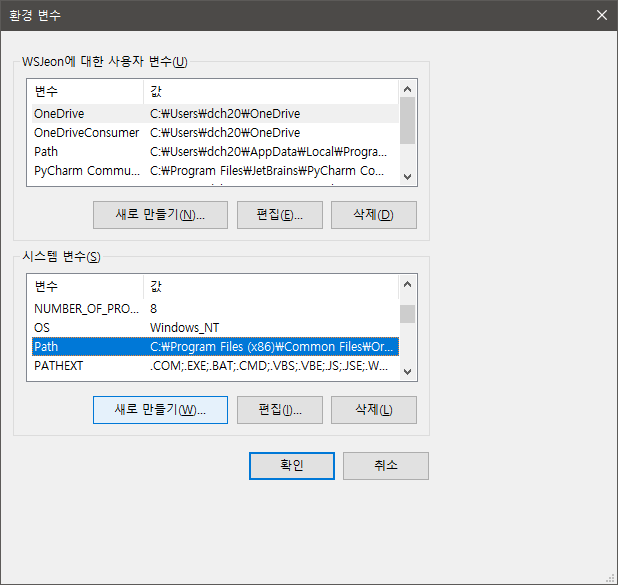
Task: Click value C:₩Program Files₩JetBrains₩PyCharm Co...
Action: tap(267, 171)
